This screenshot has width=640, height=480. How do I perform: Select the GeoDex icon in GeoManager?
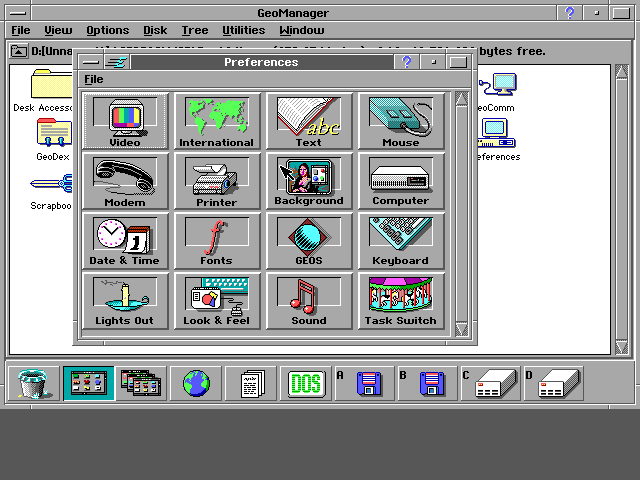pyautogui.click(x=53, y=140)
